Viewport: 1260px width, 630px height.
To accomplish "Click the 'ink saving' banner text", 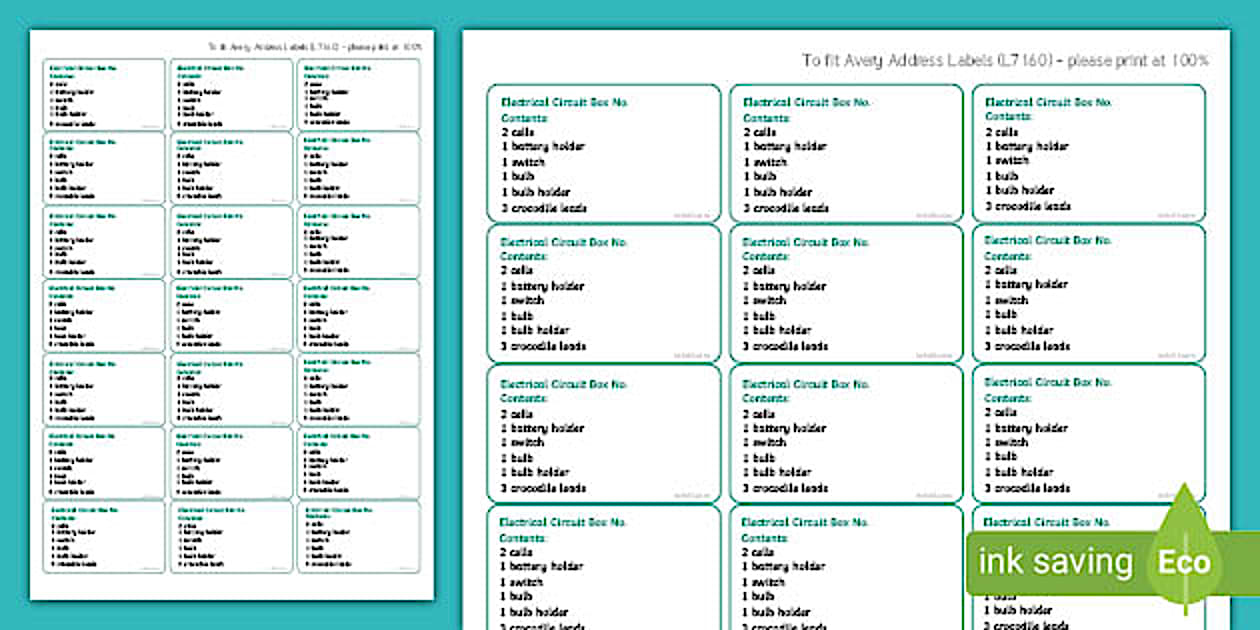I will (1055, 563).
